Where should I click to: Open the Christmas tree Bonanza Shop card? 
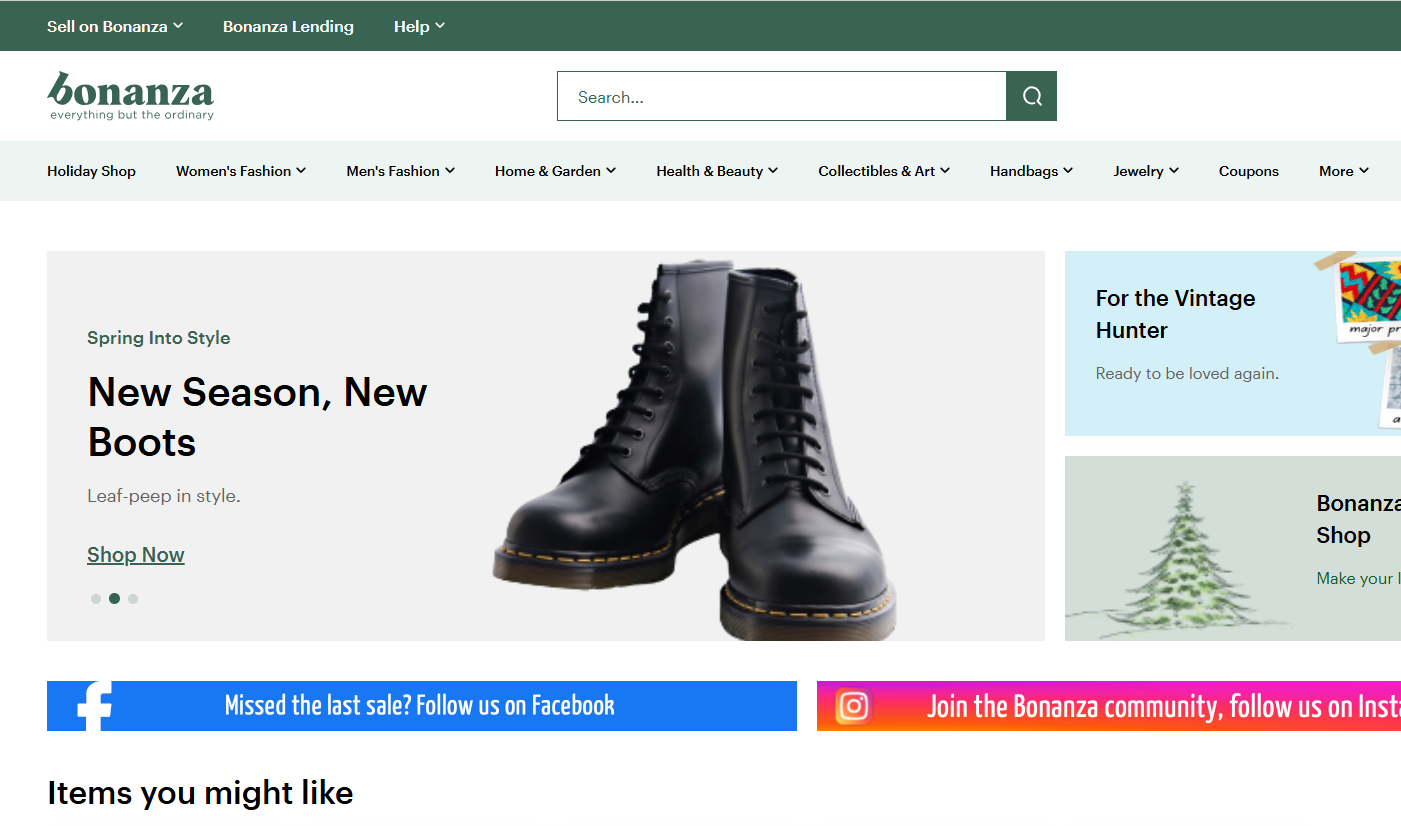tap(1233, 548)
